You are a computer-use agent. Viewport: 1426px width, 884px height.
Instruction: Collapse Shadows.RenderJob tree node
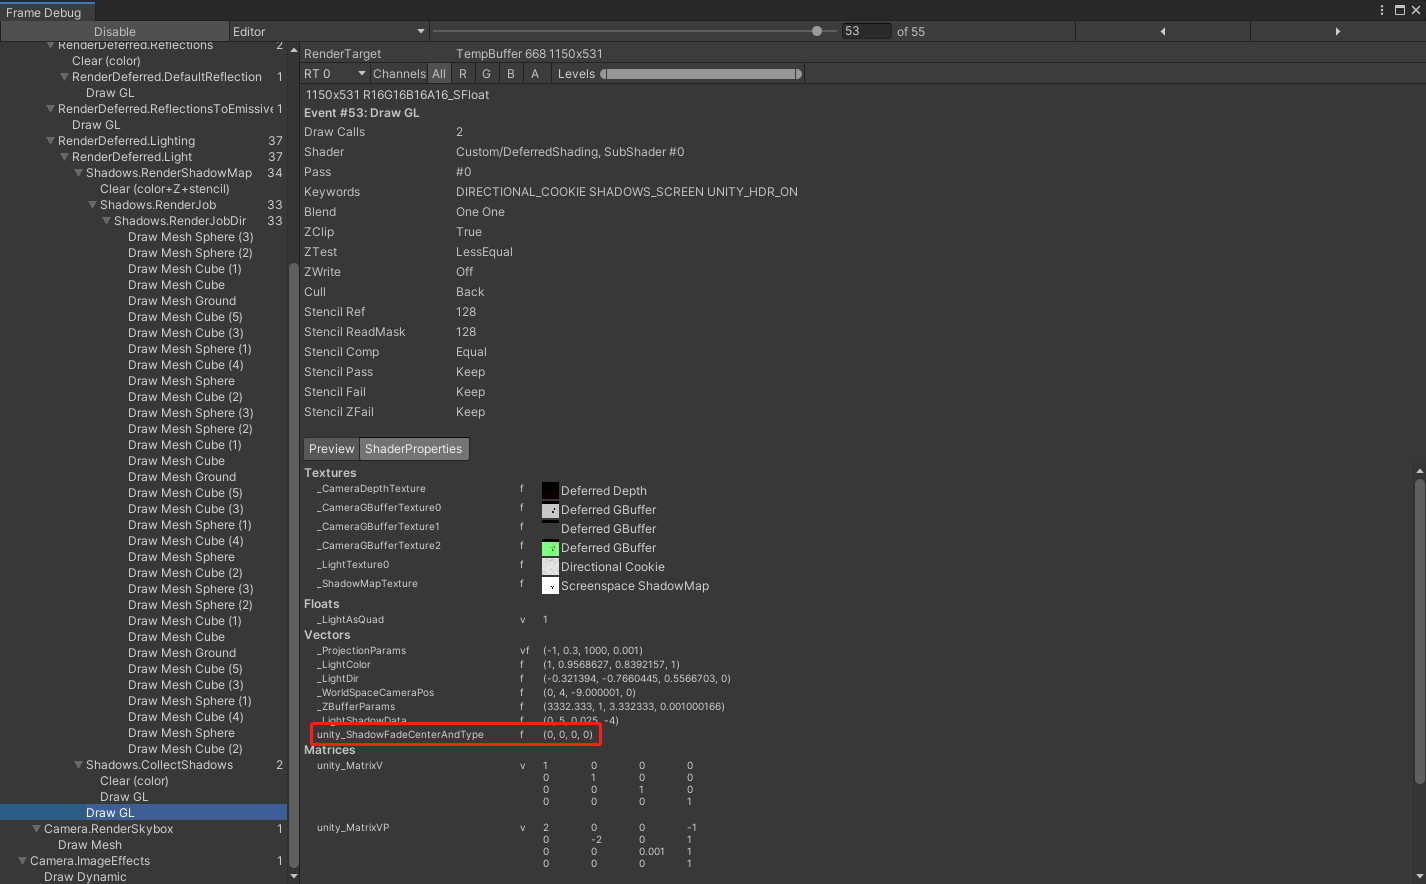[x=92, y=205]
